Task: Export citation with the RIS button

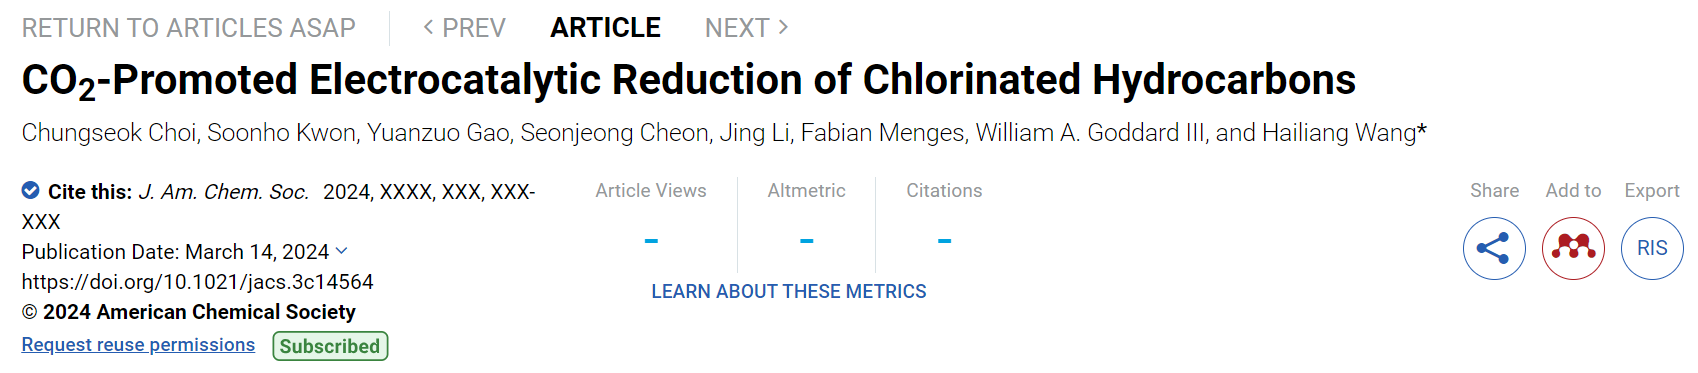Action: pyautogui.click(x=1652, y=248)
